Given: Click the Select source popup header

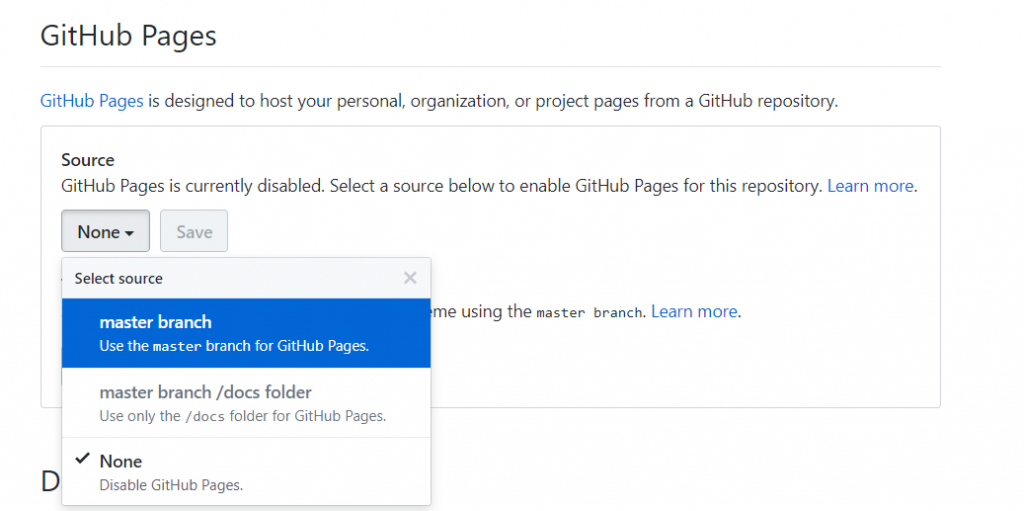Looking at the screenshot, I should pyautogui.click(x=118, y=278).
